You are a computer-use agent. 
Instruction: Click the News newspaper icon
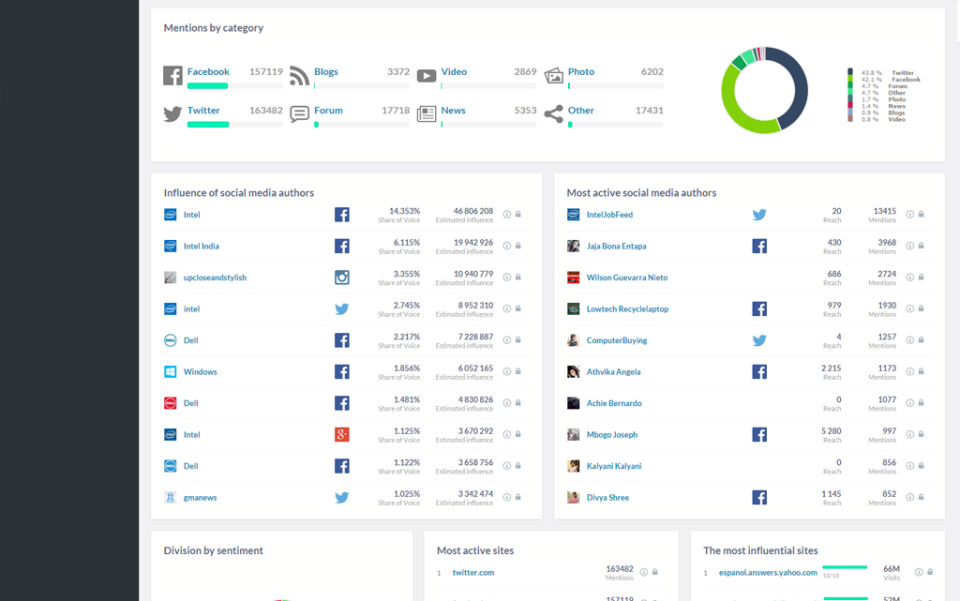426,114
